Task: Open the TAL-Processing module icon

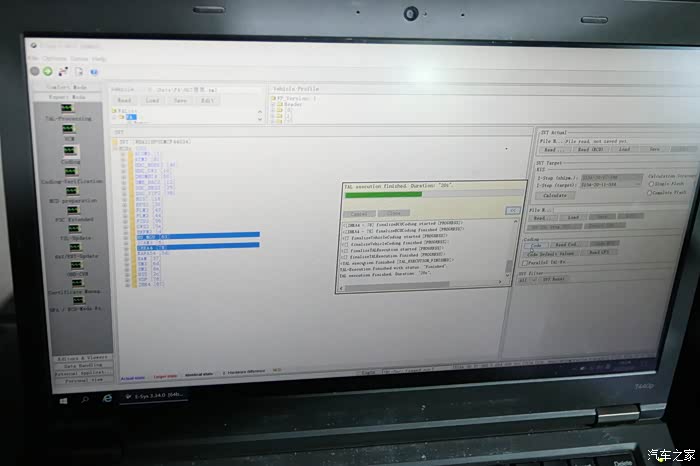Action: [67, 108]
